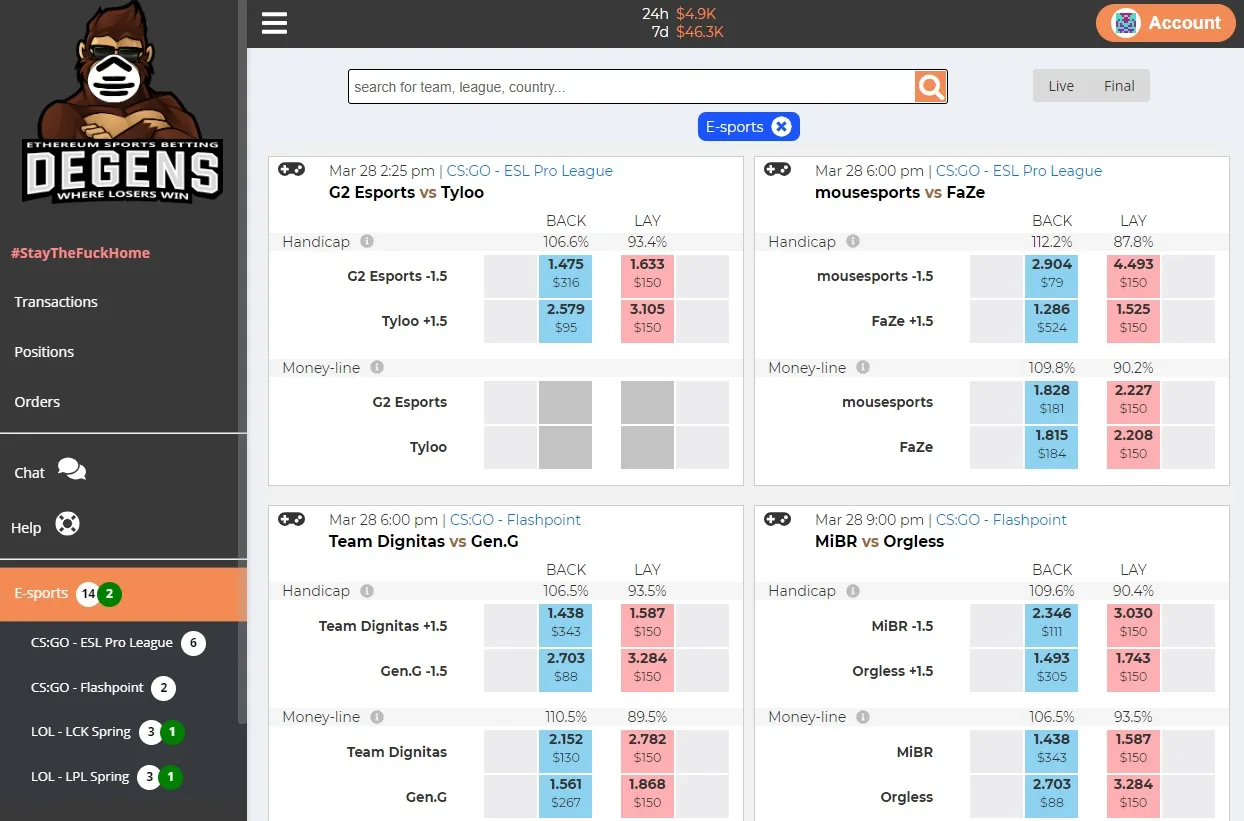This screenshot has width=1244, height=821.
Task: Open CS:GO - ESL Pro League link for mousesports match
Action: (x=1018, y=171)
